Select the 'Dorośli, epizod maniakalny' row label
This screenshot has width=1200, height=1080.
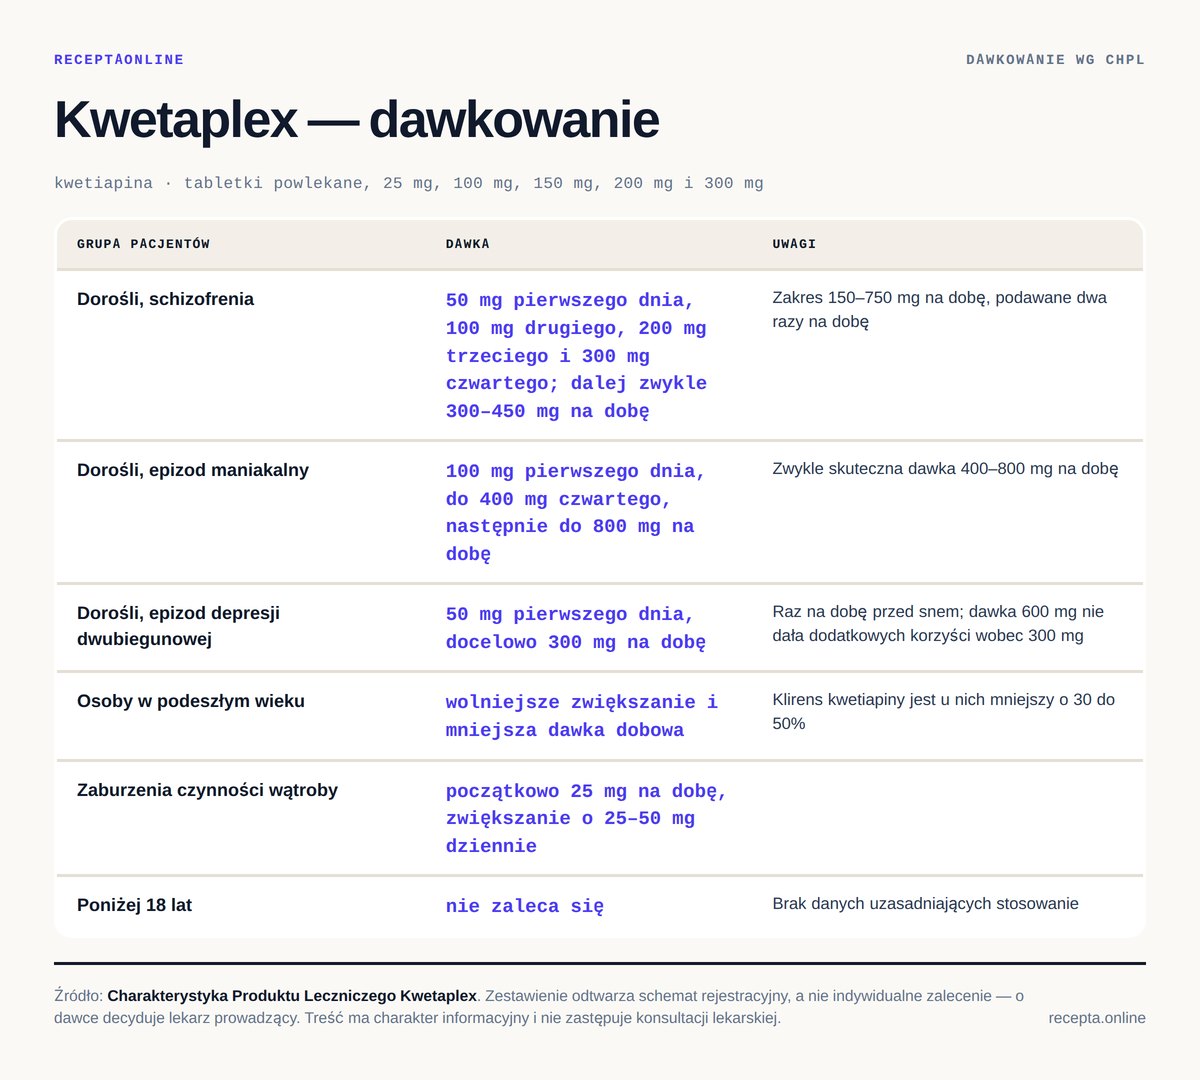tap(193, 470)
